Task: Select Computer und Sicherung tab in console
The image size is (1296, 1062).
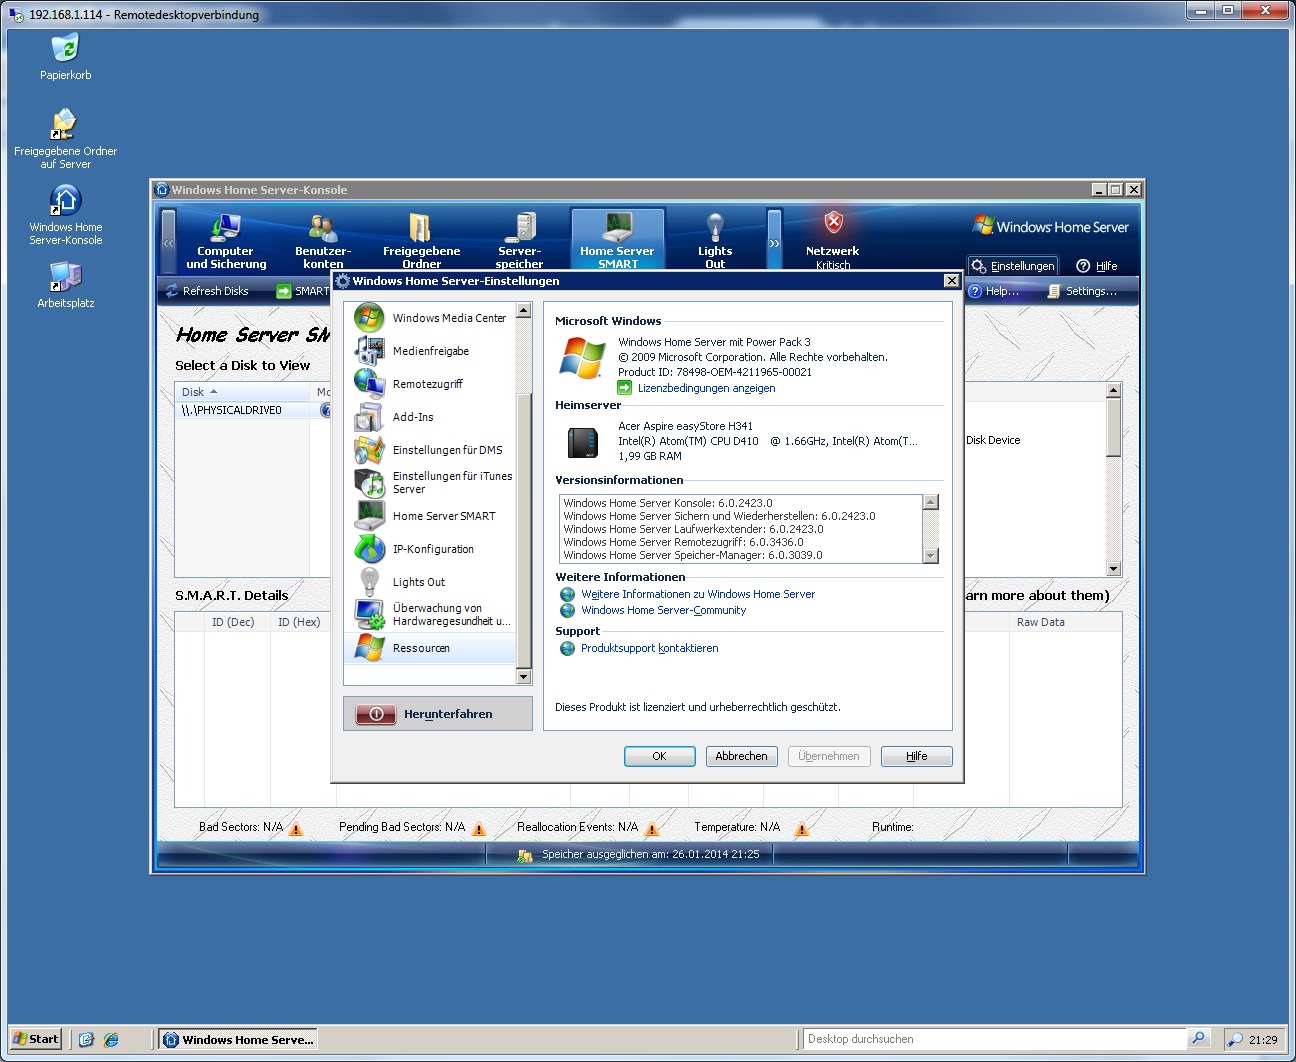Action: pos(226,241)
